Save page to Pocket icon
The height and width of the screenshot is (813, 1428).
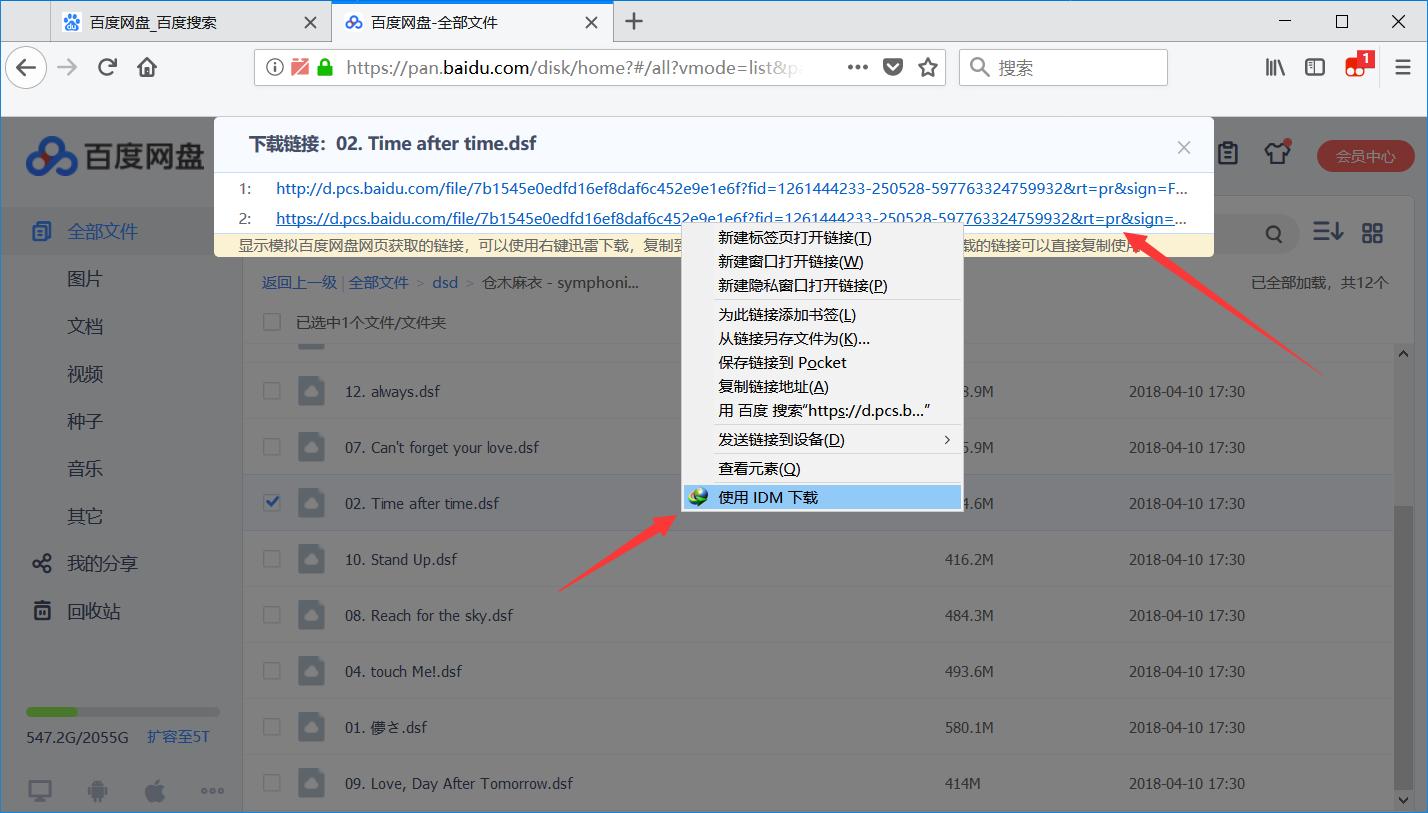(x=893, y=67)
